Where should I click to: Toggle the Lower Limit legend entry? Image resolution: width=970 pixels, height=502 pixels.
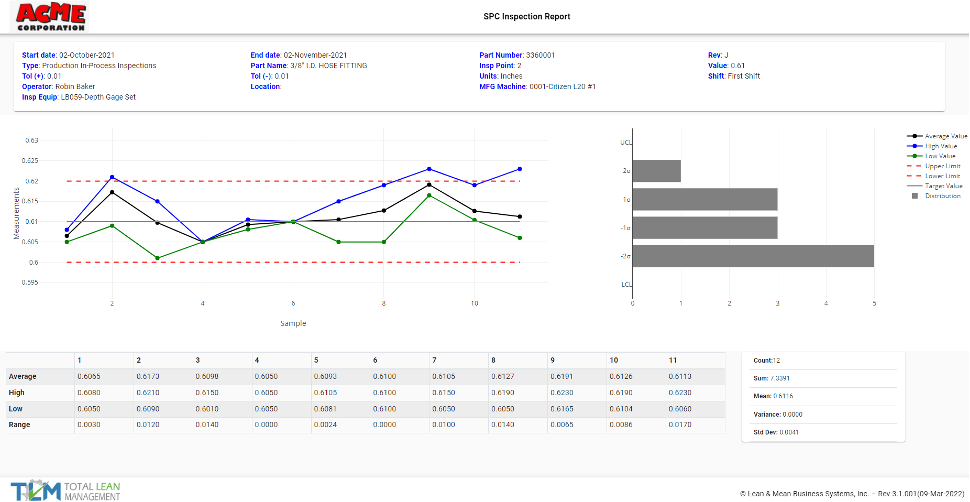942,176
